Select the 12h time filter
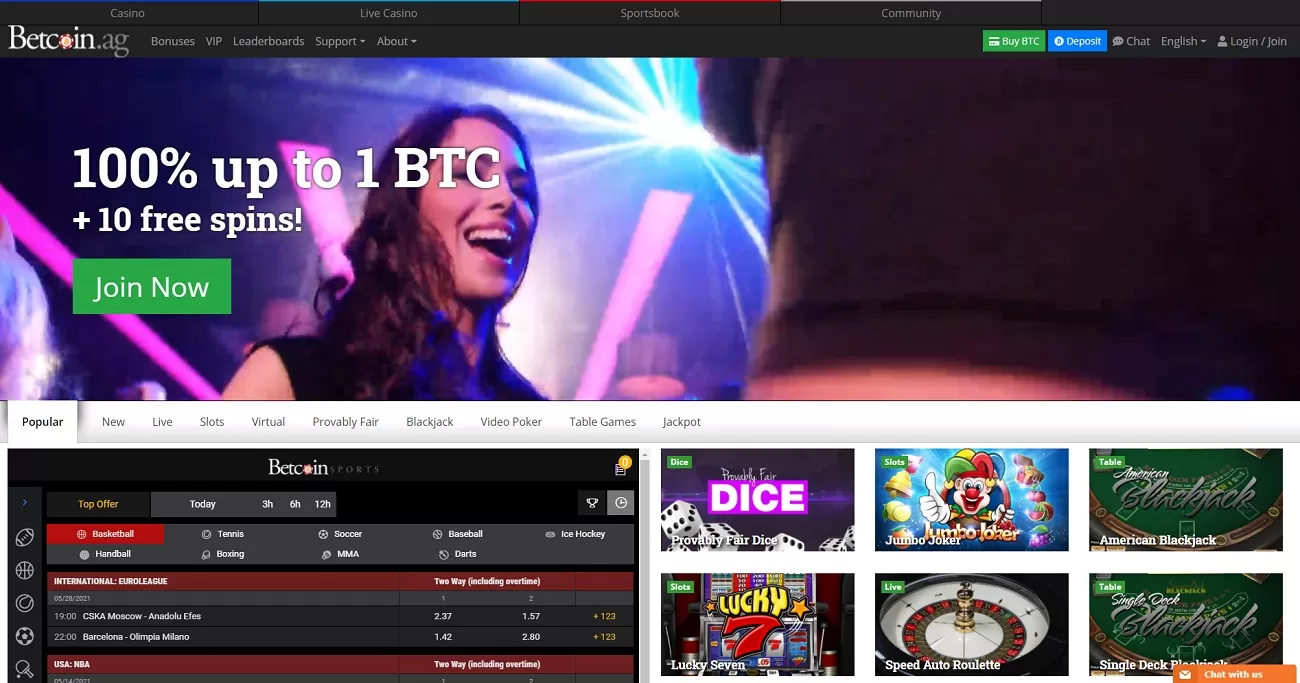Screen dimensions: 1300x683 (x=322, y=504)
